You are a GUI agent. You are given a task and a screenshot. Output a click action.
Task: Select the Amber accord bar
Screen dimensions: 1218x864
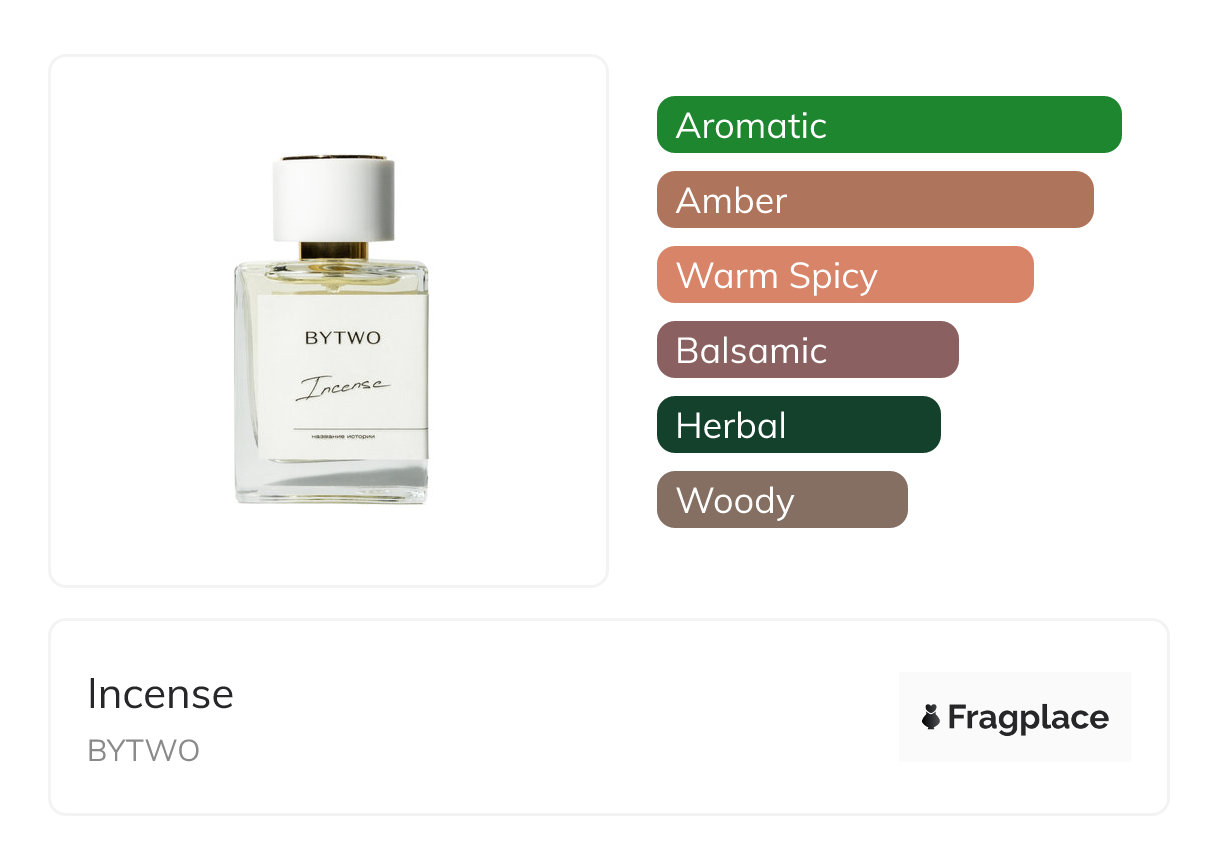(x=875, y=200)
